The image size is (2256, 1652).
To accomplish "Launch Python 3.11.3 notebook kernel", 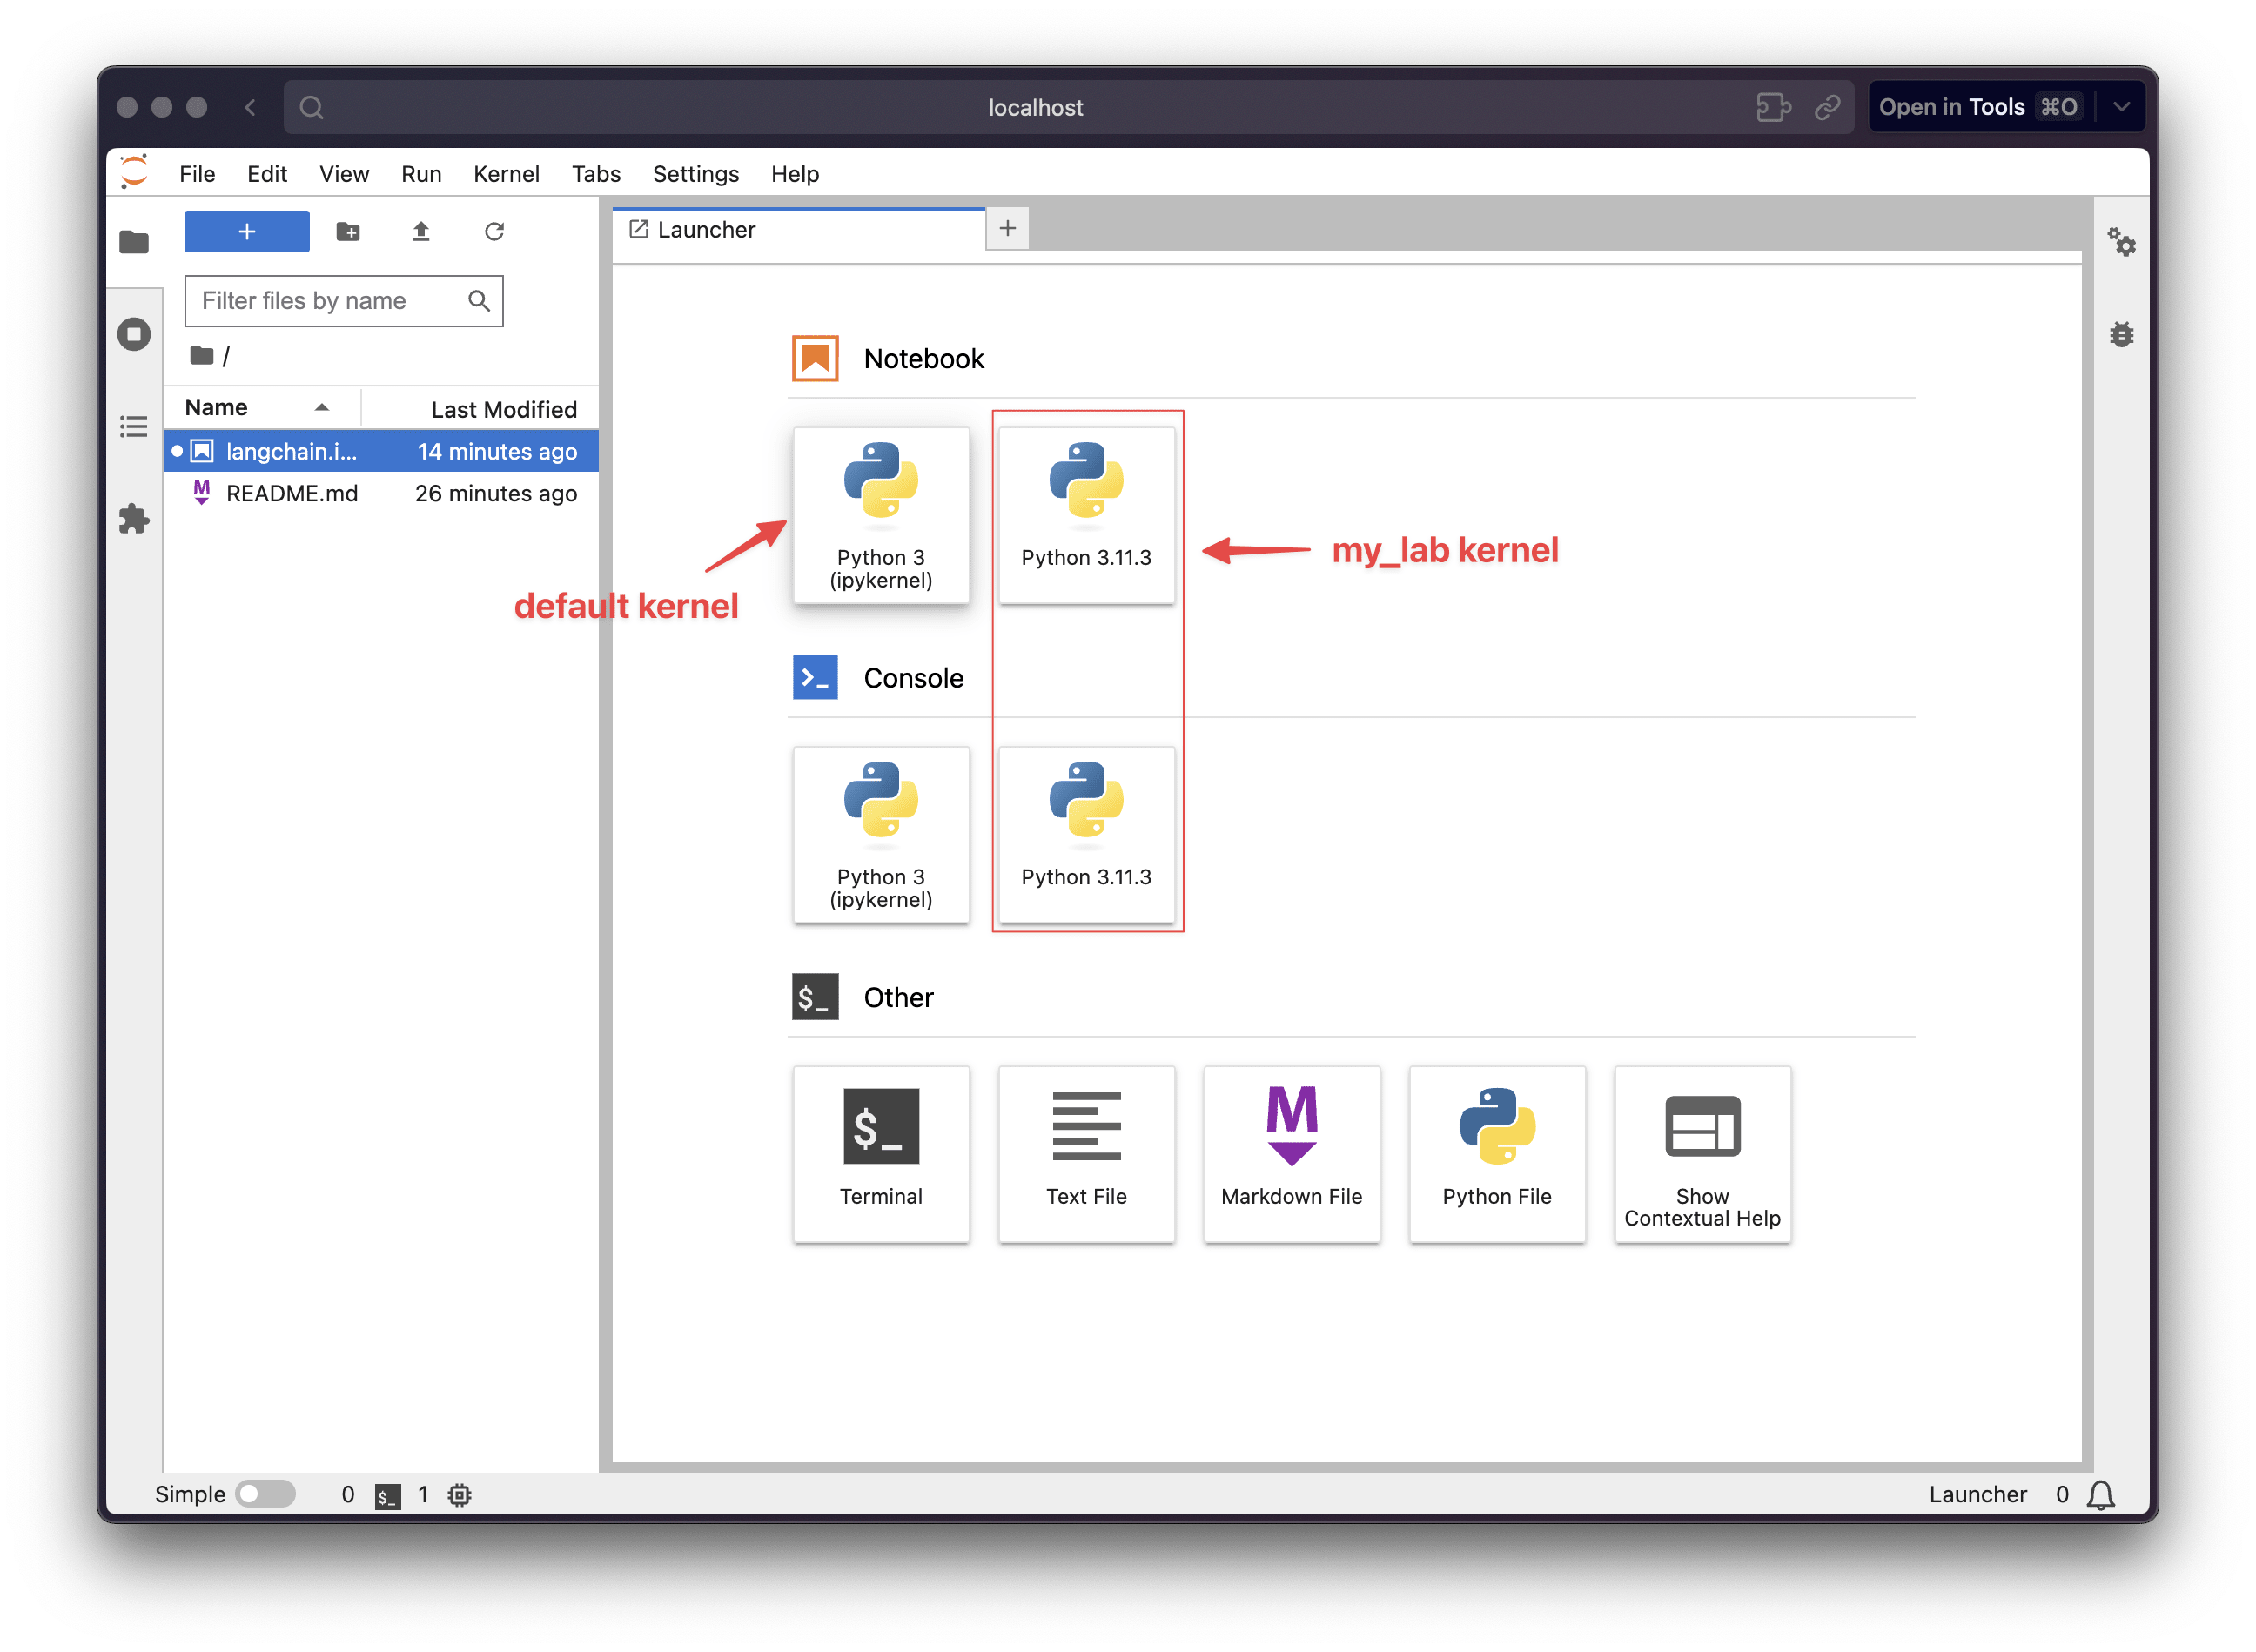I will tap(1086, 515).
